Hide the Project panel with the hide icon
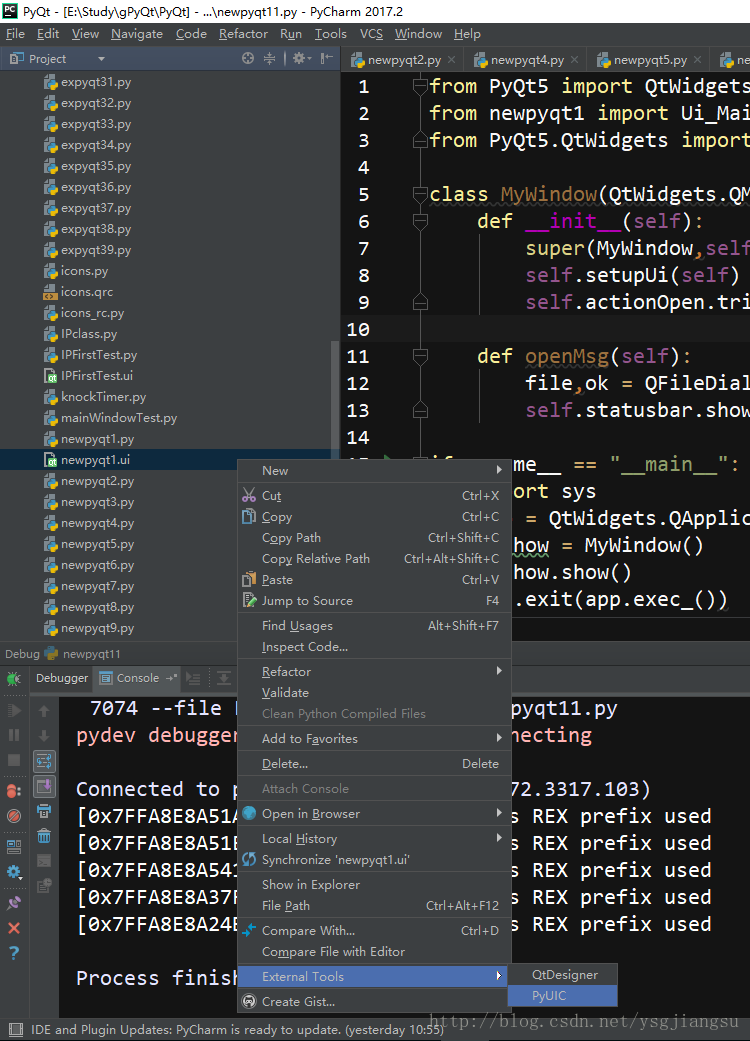The image size is (750, 1041). (x=327, y=58)
